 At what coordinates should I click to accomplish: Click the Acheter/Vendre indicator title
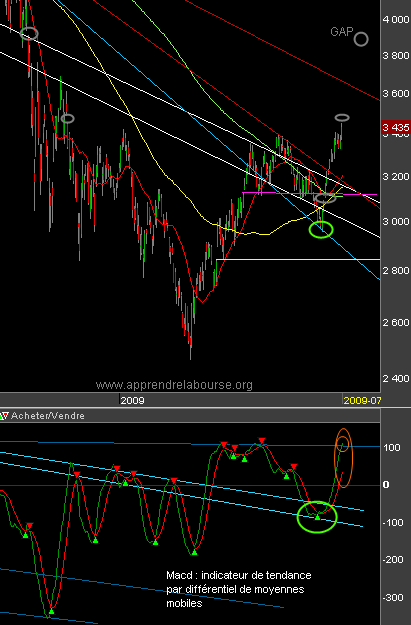pyautogui.click(x=48, y=416)
